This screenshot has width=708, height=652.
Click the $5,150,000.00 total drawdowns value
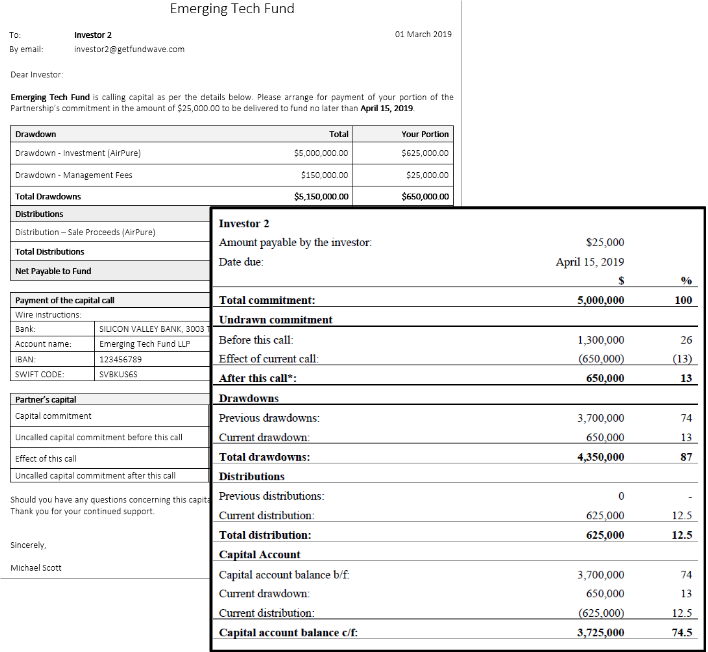[321, 197]
